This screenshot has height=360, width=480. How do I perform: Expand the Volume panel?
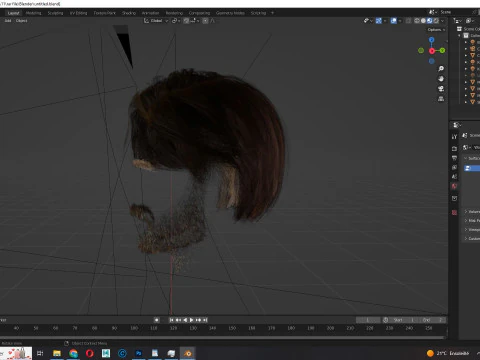472,212
